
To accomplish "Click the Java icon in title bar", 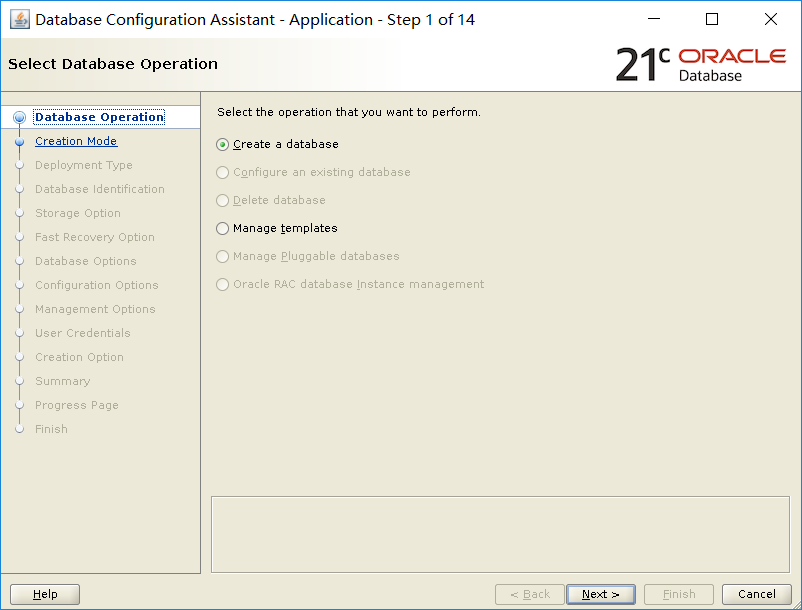I will pos(20,19).
